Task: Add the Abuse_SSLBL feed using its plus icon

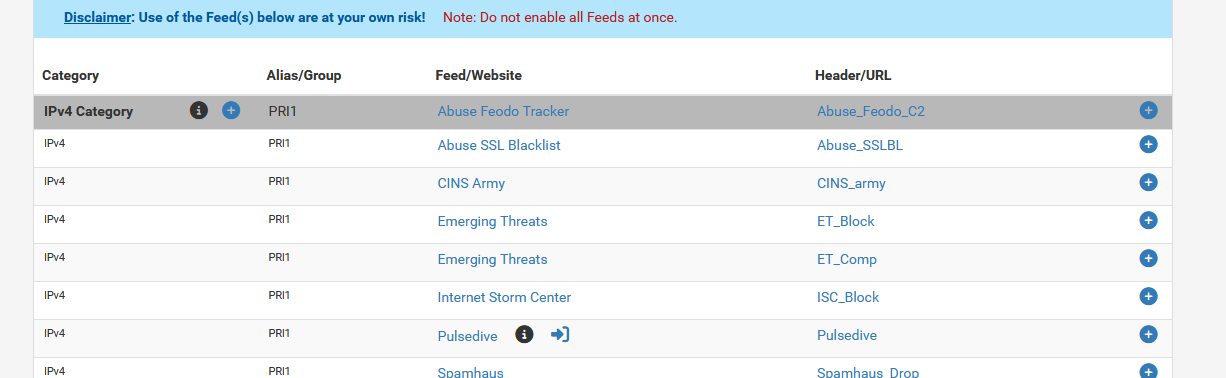Action: [x=1148, y=144]
